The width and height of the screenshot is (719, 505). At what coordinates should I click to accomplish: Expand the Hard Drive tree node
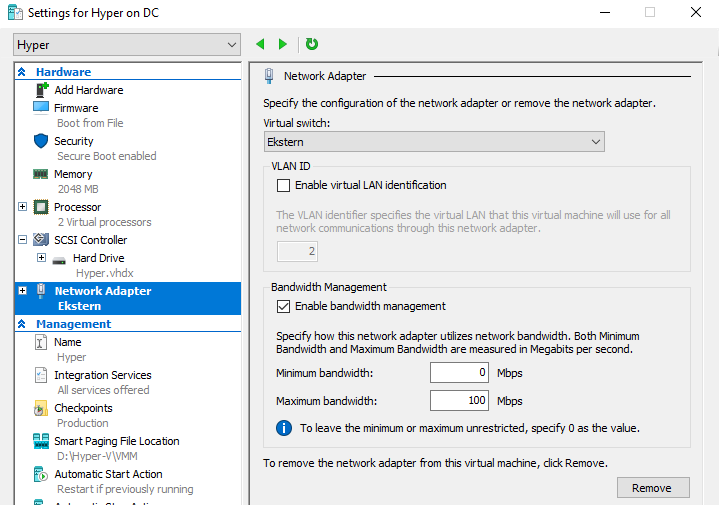(41, 257)
